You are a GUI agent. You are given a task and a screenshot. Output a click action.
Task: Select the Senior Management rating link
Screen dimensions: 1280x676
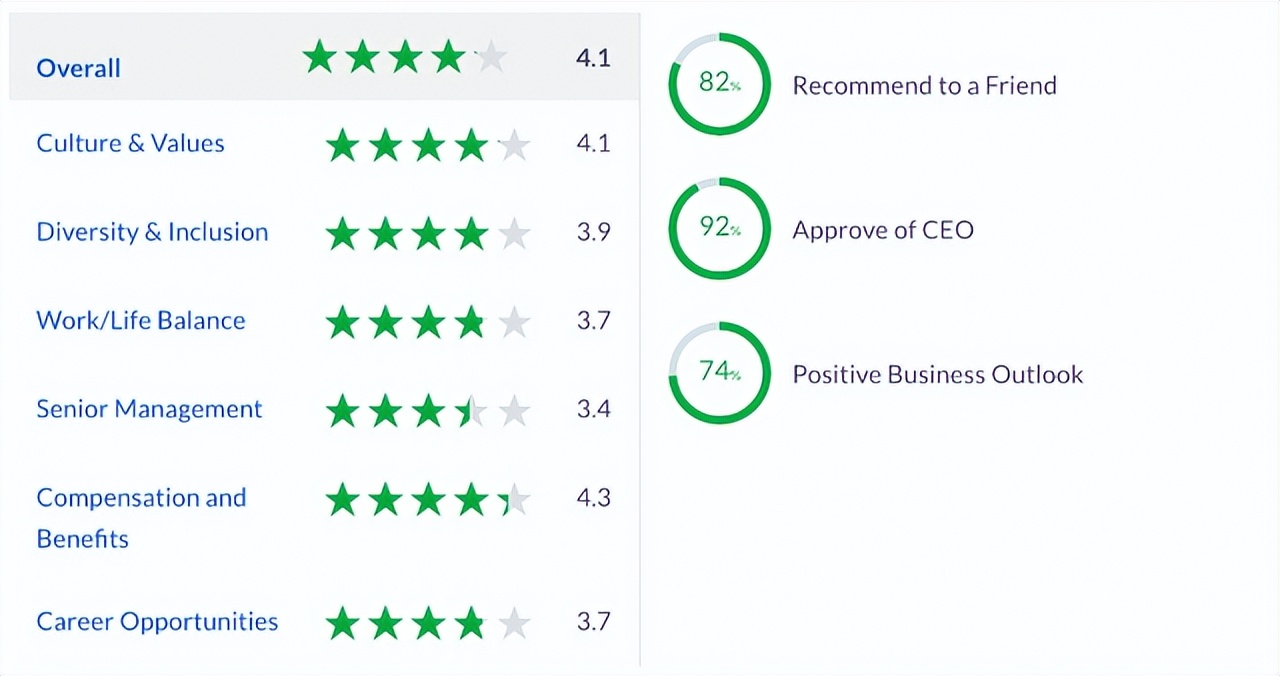click(x=149, y=409)
